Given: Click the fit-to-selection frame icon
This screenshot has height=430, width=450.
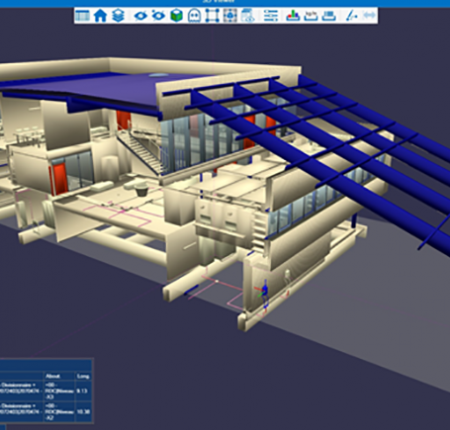Looking at the screenshot, I should pos(230,15).
